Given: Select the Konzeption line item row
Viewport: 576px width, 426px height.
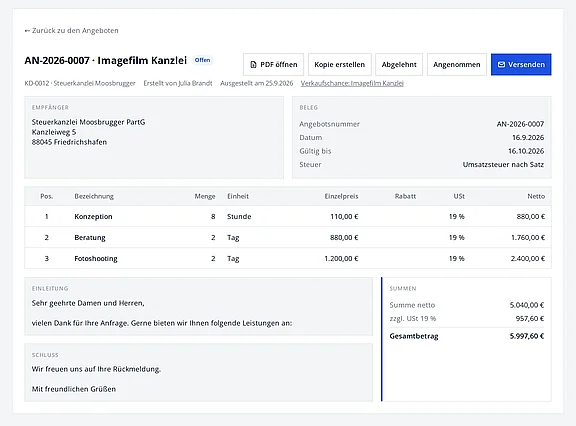Looking at the screenshot, I should pos(288,217).
